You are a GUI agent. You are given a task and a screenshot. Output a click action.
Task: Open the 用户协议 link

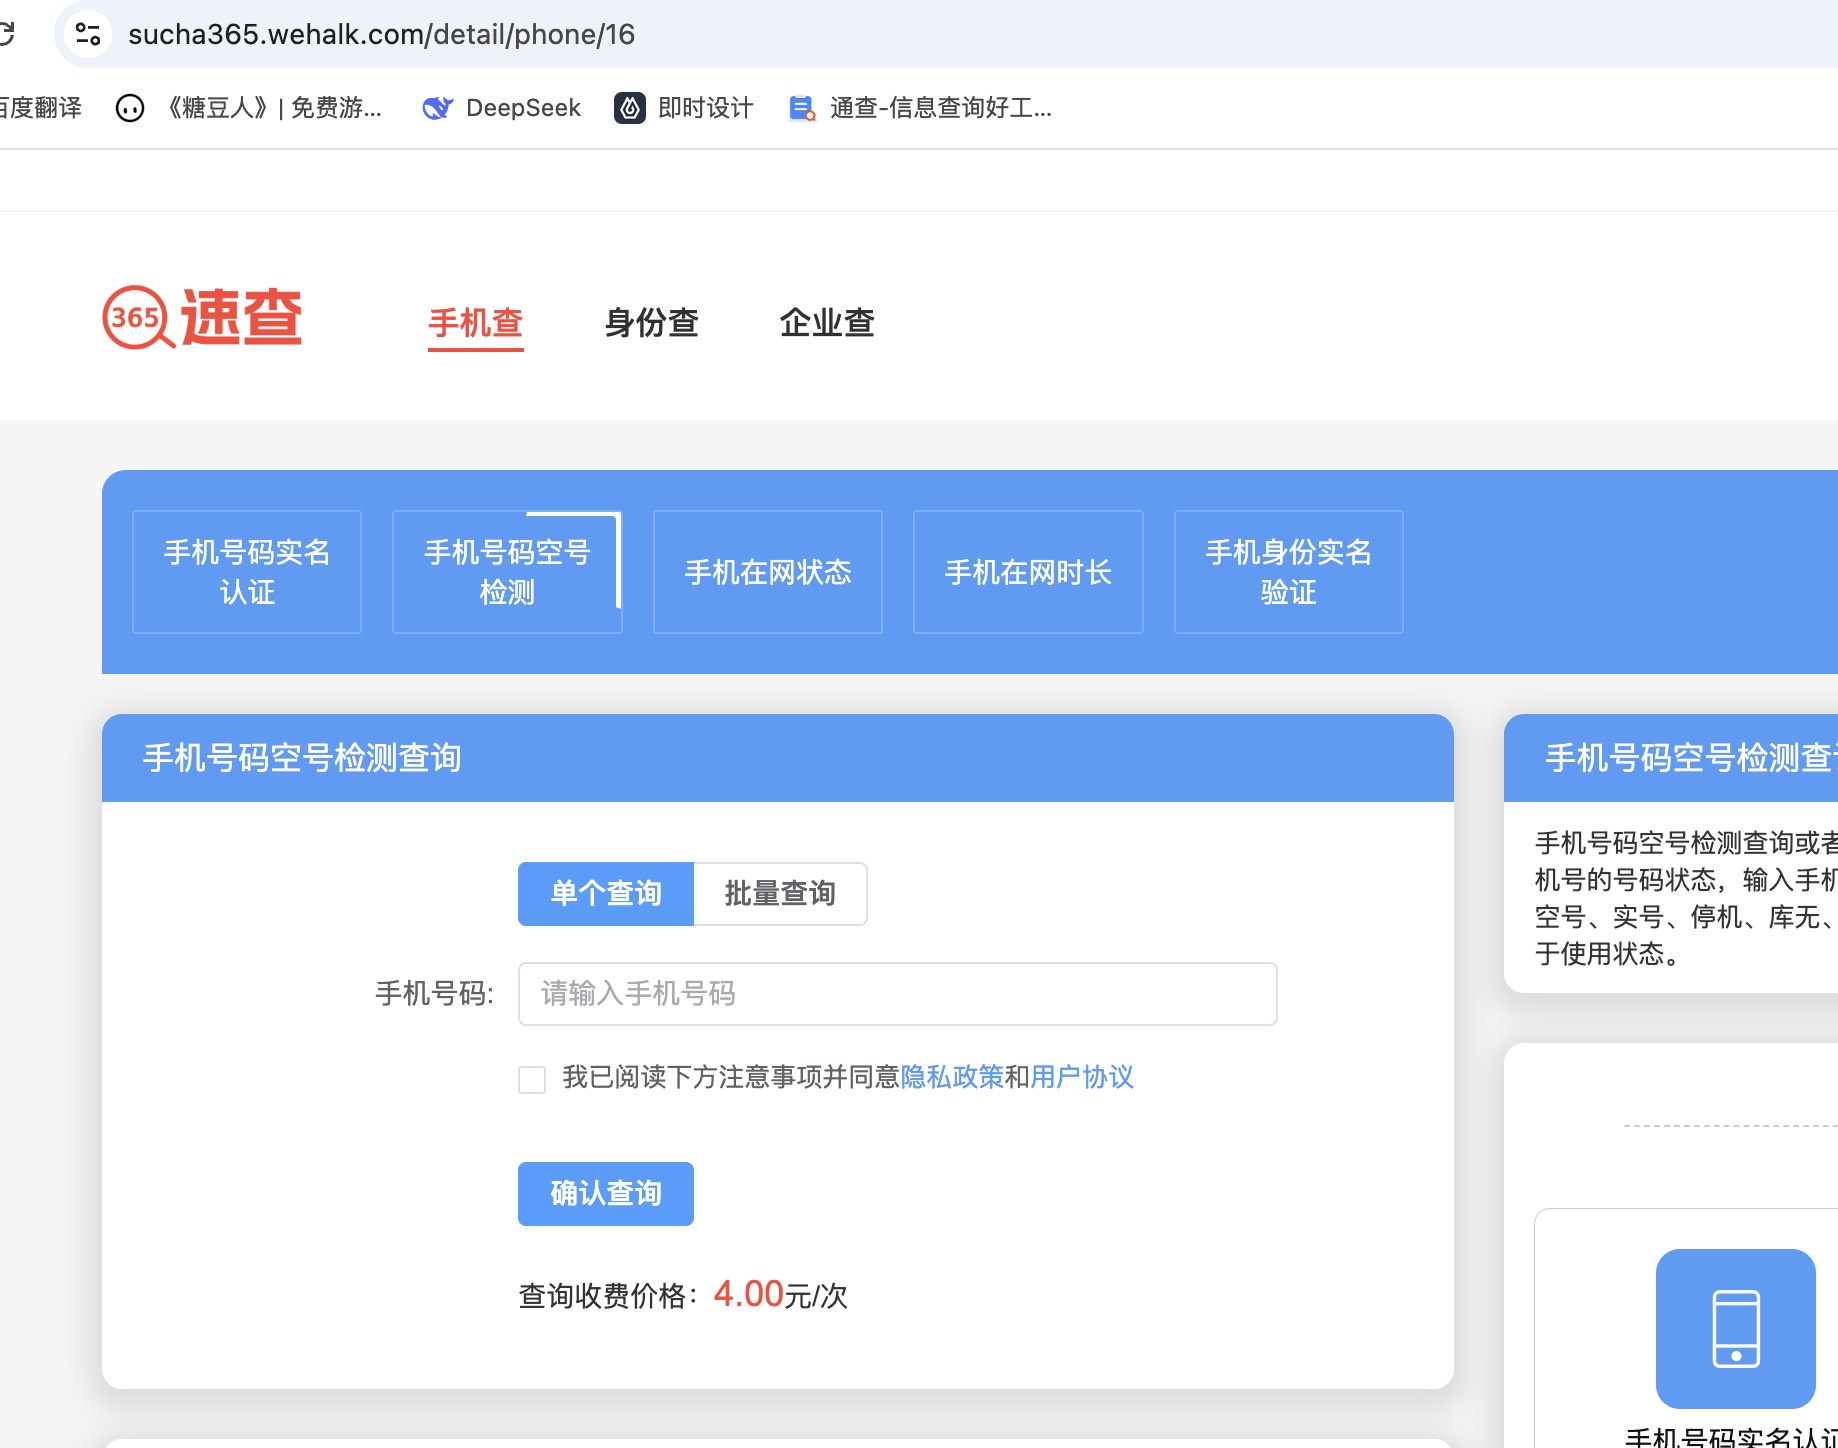pos(1081,1077)
